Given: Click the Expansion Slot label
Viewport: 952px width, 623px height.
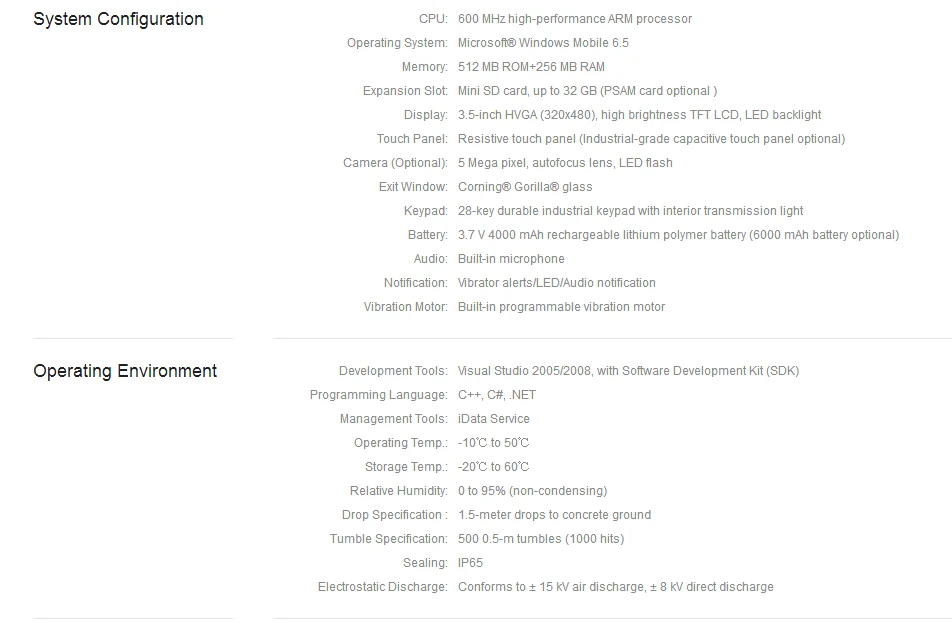Looking at the screenshot, I should pyautogui.click(x=405, y=91).
